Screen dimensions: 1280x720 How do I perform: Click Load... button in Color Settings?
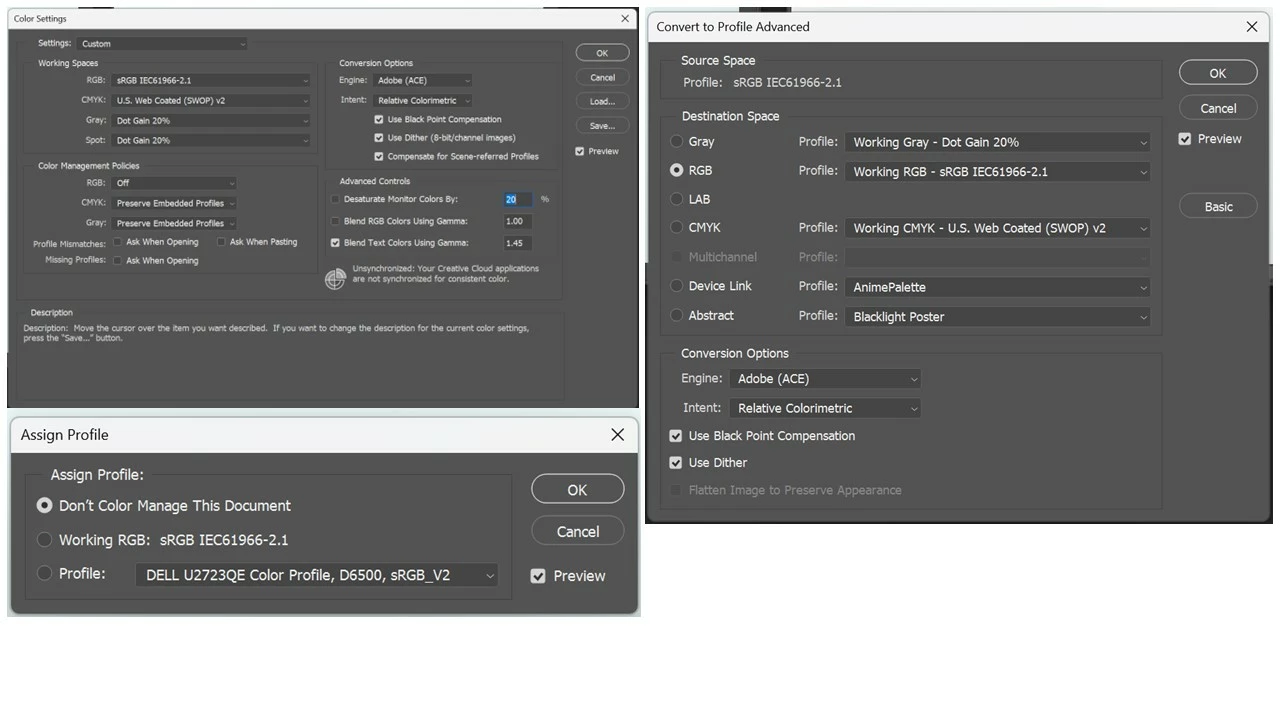click(x=602, y=101)
